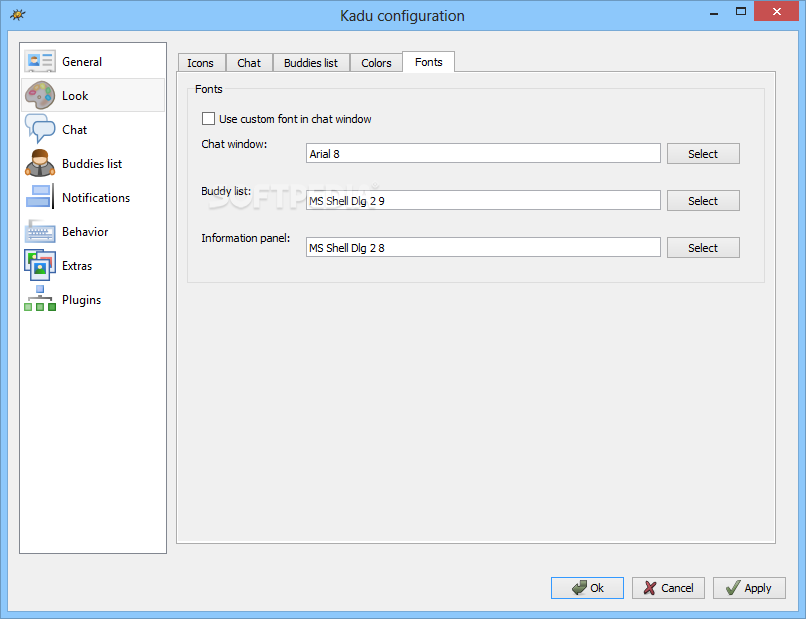
Task: Click the Extras pictures icon
Action: (40, 265)
